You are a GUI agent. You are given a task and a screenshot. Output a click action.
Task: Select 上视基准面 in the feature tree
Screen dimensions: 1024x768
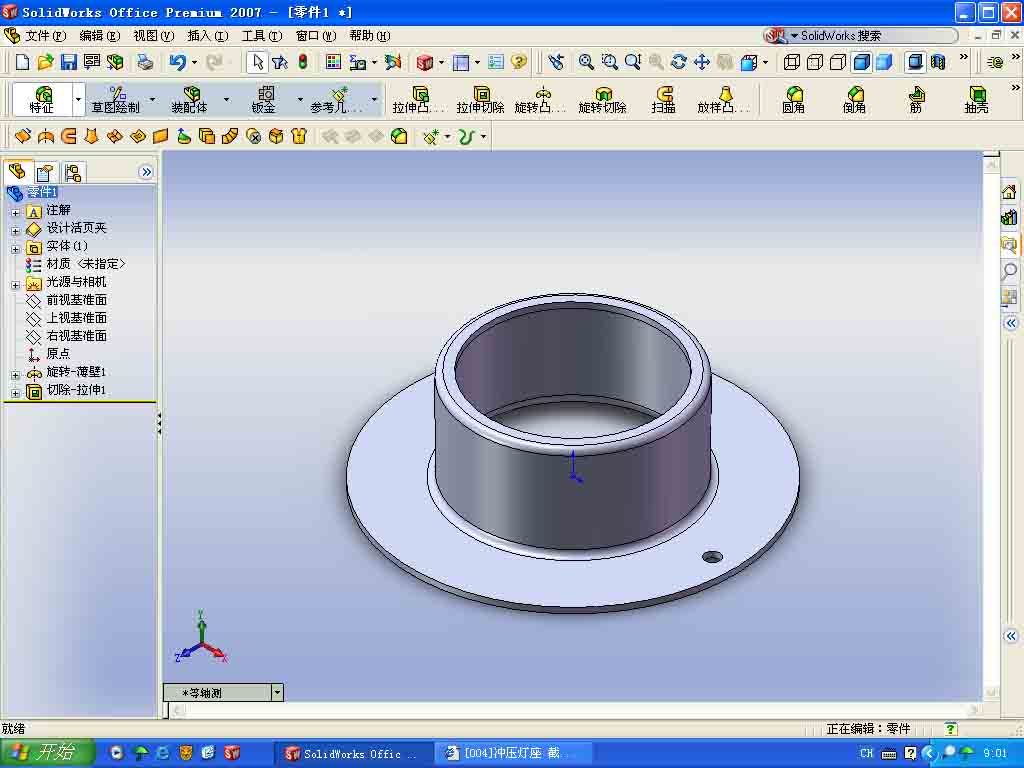click(76, 317)
